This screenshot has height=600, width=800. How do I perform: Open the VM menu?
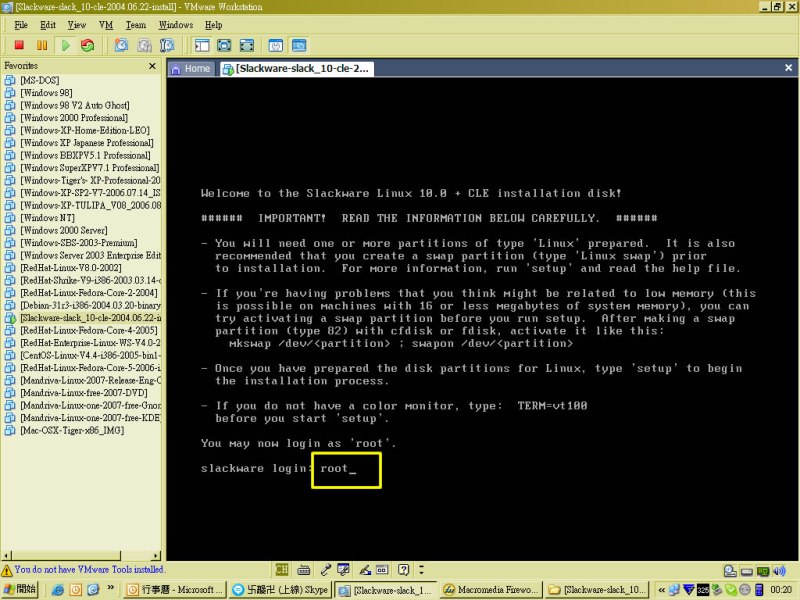pyautogui.click(x=106, y=24)
